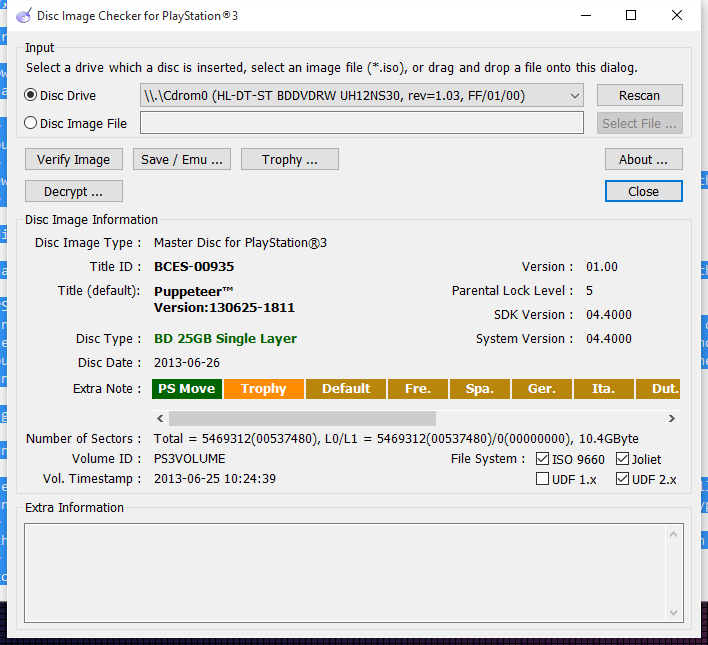Click the Dut. language tag
The height and width of the screenshot is (645, 708).
point(658,389)
